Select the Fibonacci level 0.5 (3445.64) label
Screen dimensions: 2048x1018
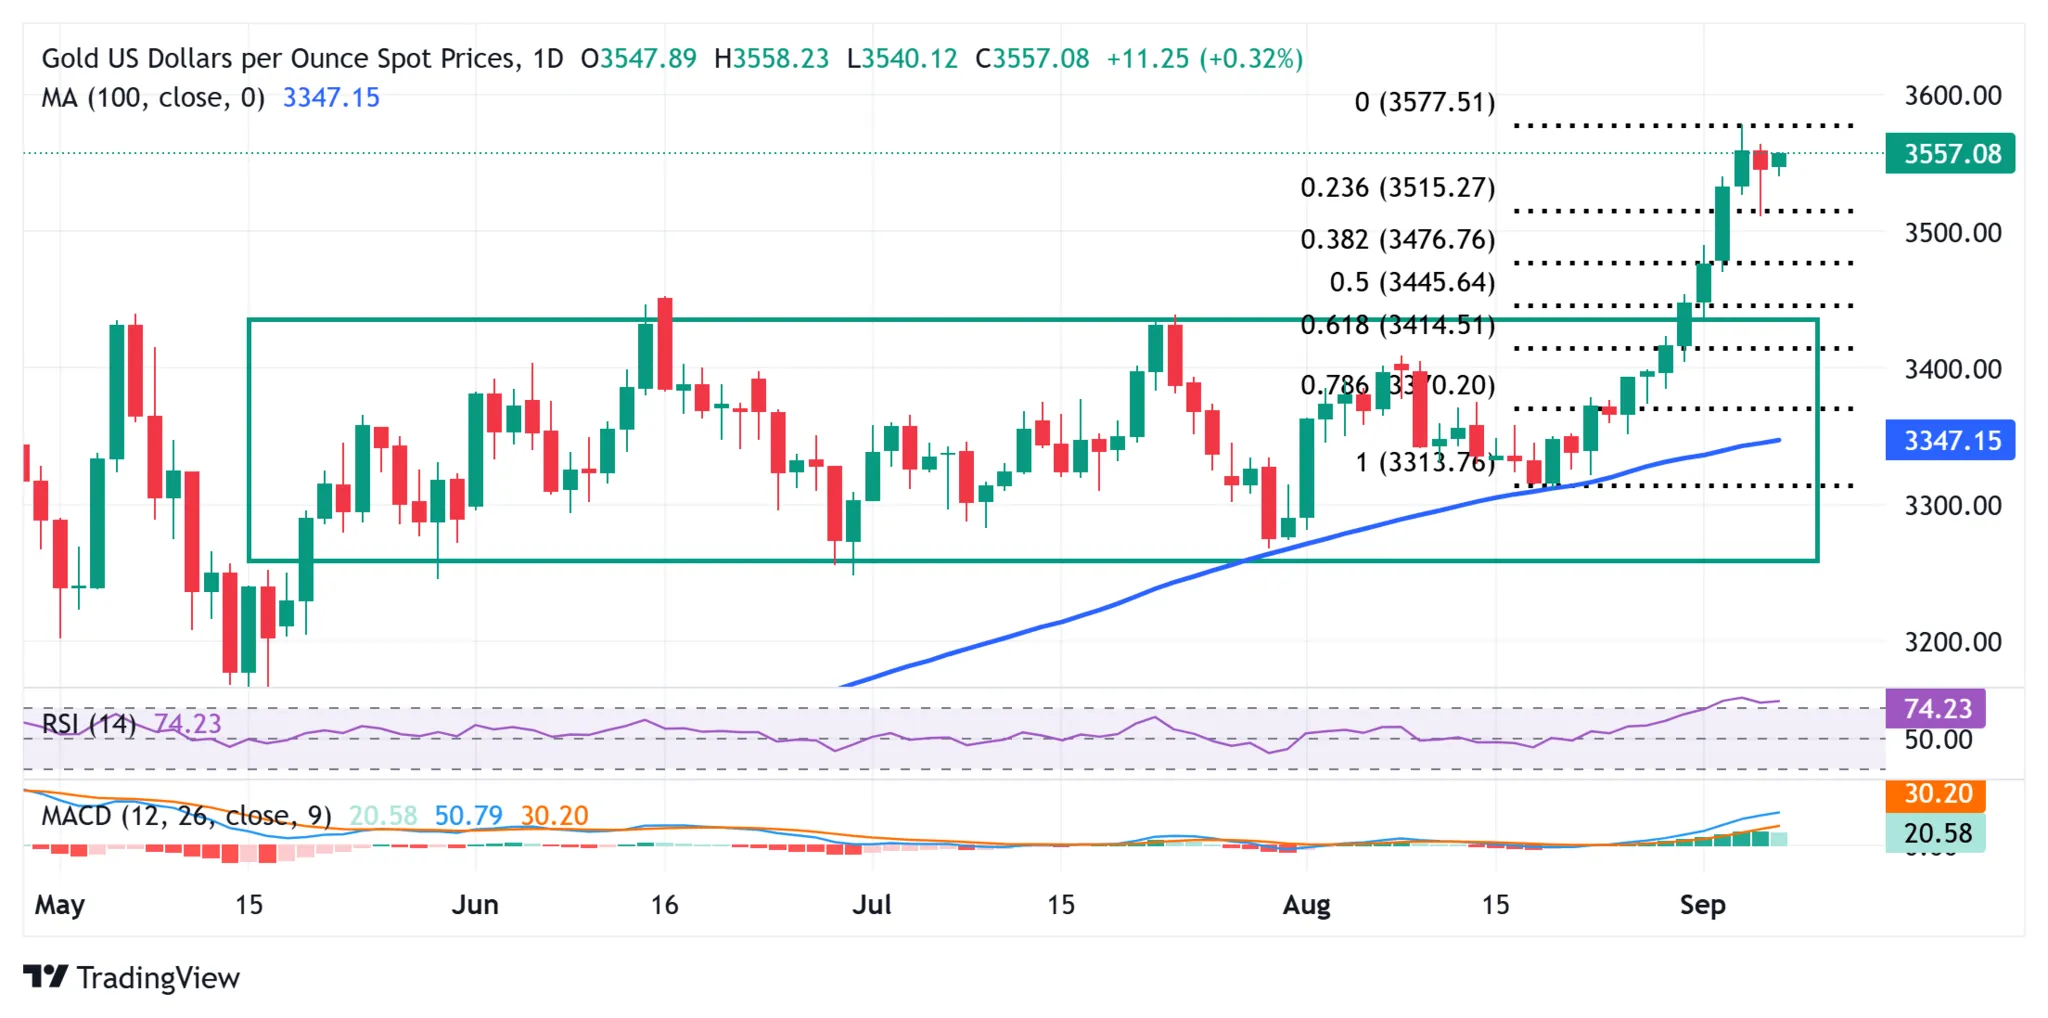[1410, 282]
